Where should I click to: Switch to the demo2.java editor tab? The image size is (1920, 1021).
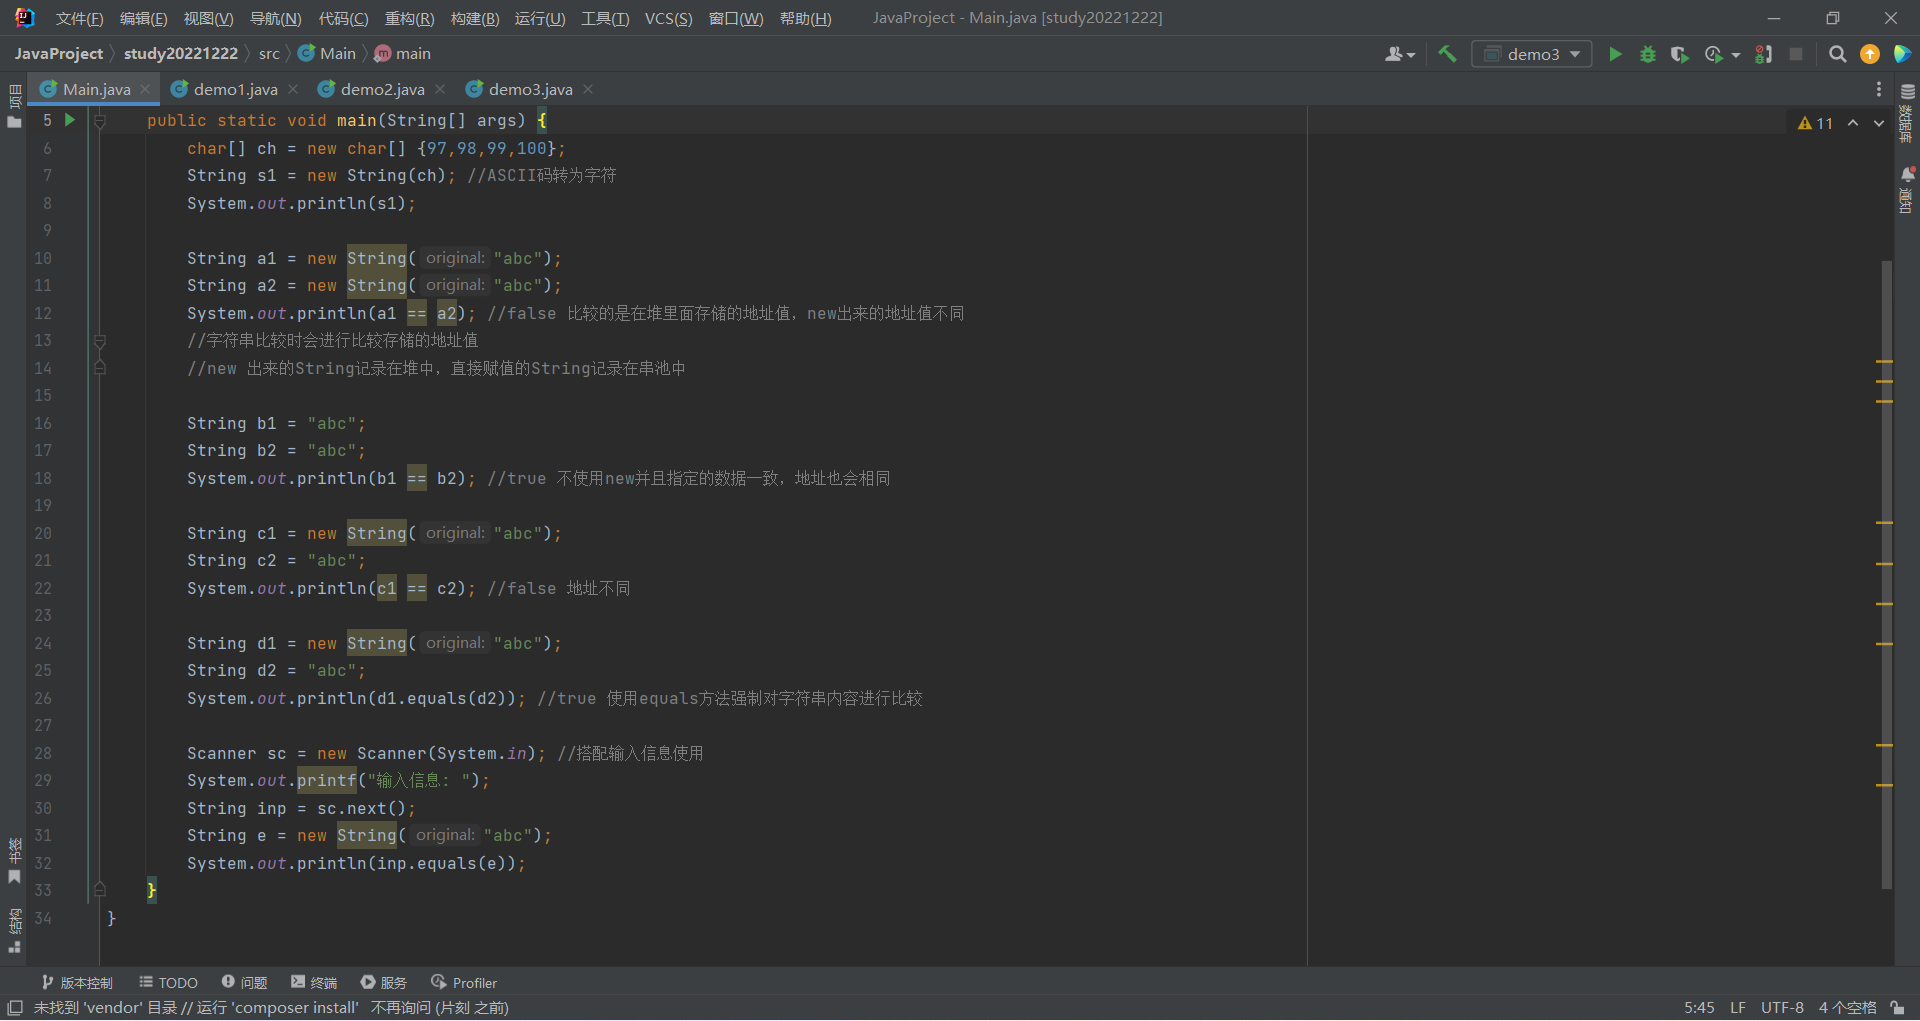click(x=382, y=90)
